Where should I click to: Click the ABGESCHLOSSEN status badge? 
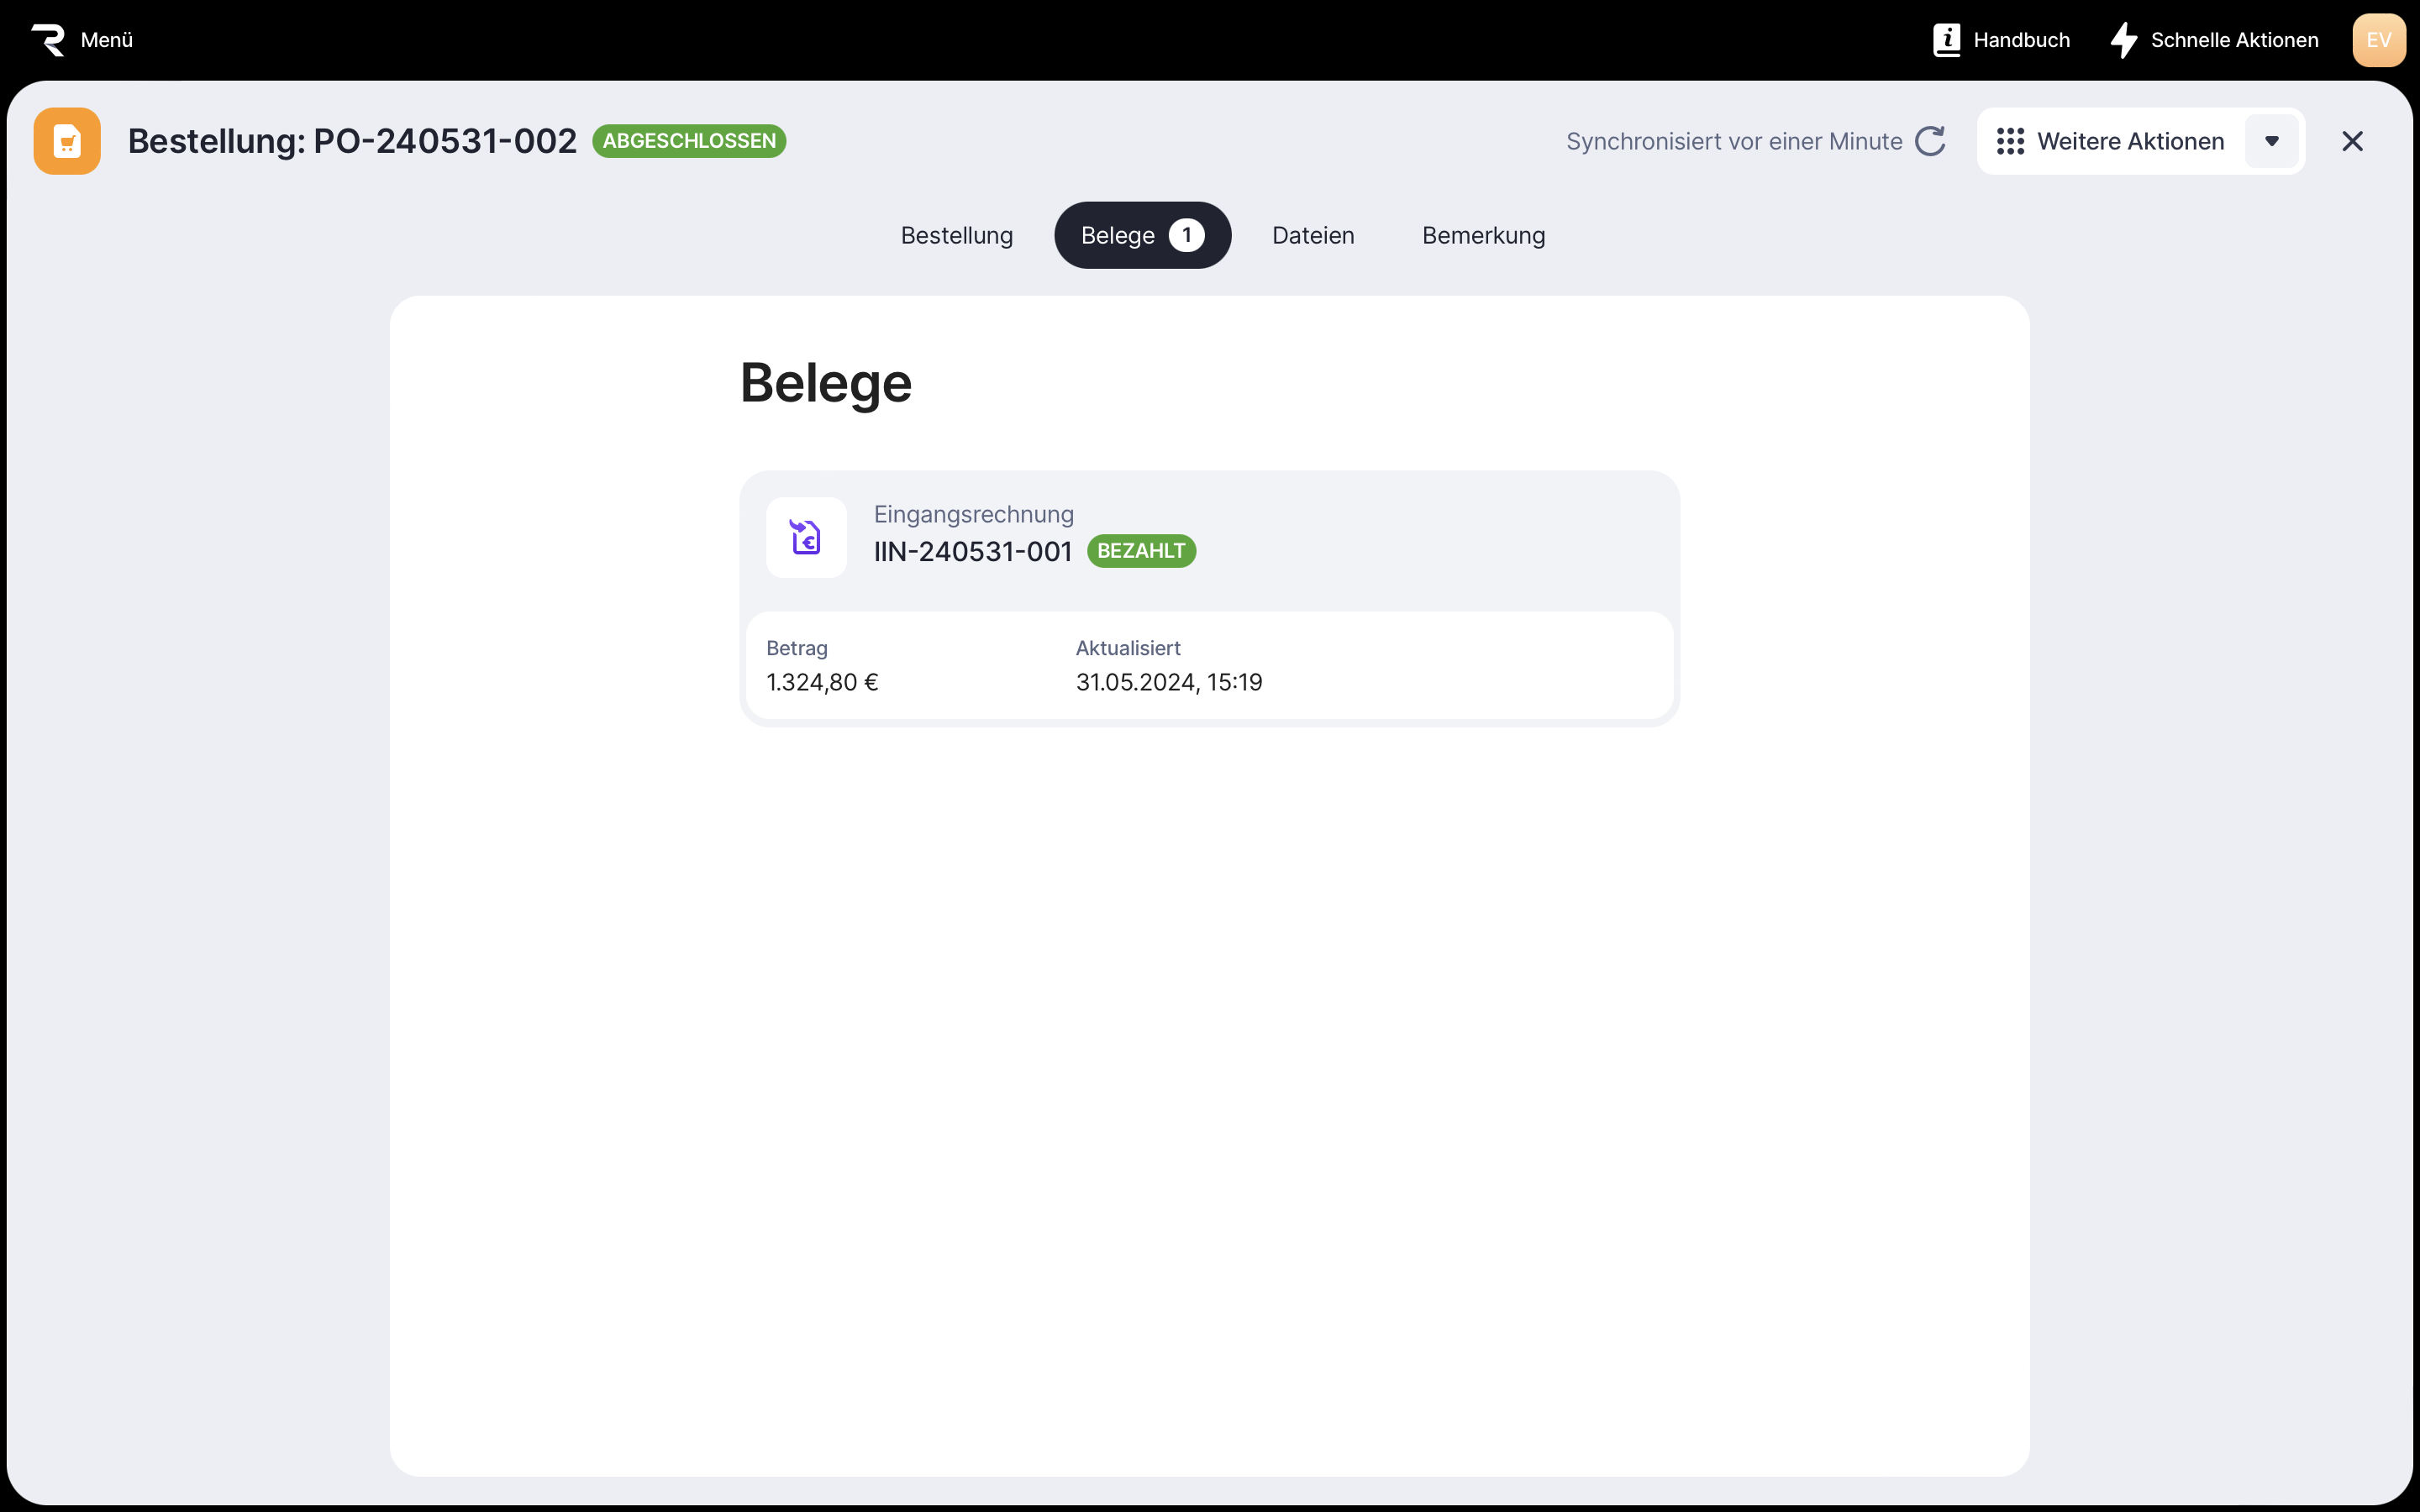689,141
